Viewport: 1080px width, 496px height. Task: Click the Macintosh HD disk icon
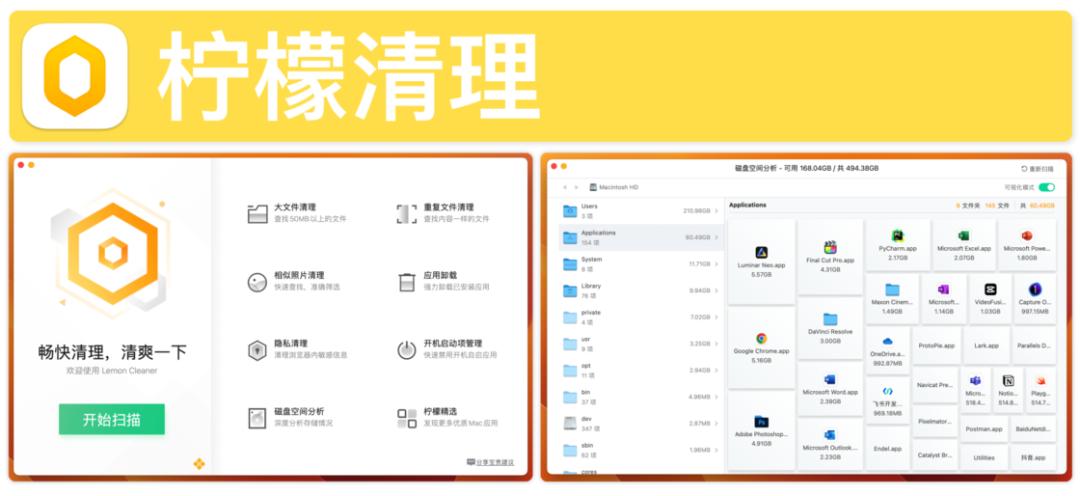pyautogui.click(x=592, y=187)
